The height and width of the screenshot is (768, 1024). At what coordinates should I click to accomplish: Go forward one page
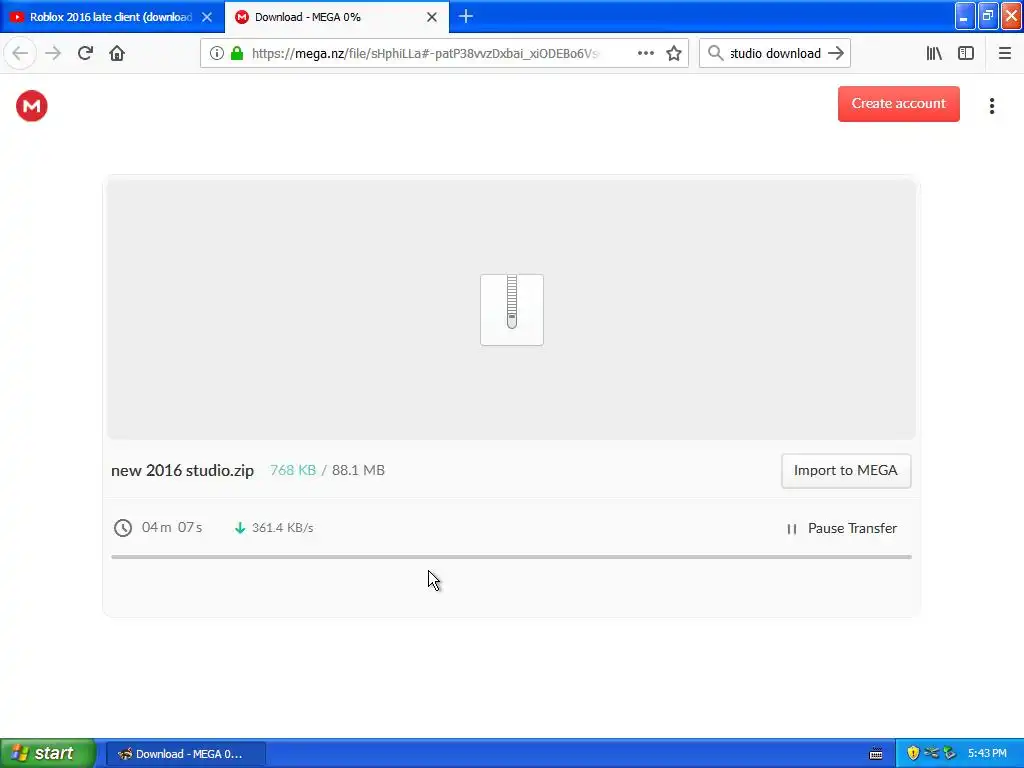(x=54, y=54)
